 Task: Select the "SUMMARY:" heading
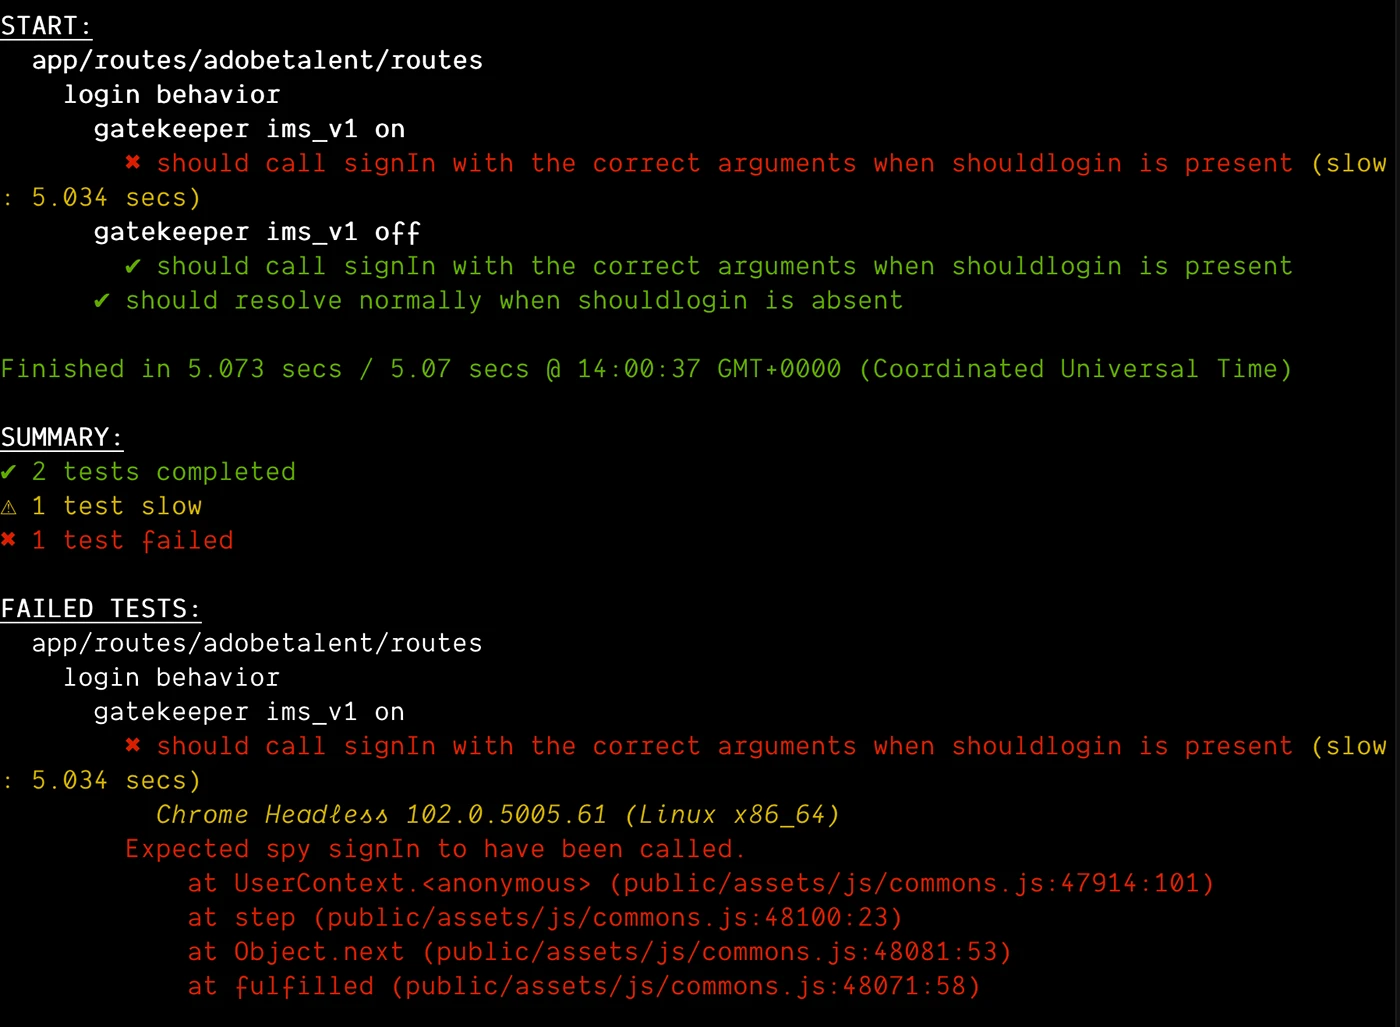click(x=62, y=438)
